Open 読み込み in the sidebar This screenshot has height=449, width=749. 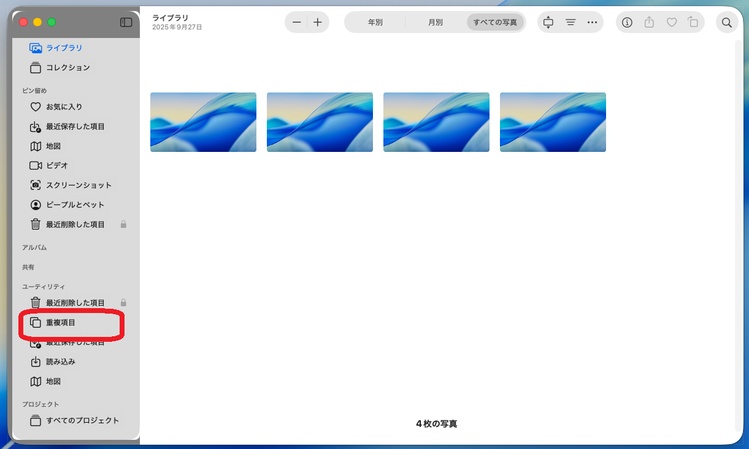coord(60,362)
